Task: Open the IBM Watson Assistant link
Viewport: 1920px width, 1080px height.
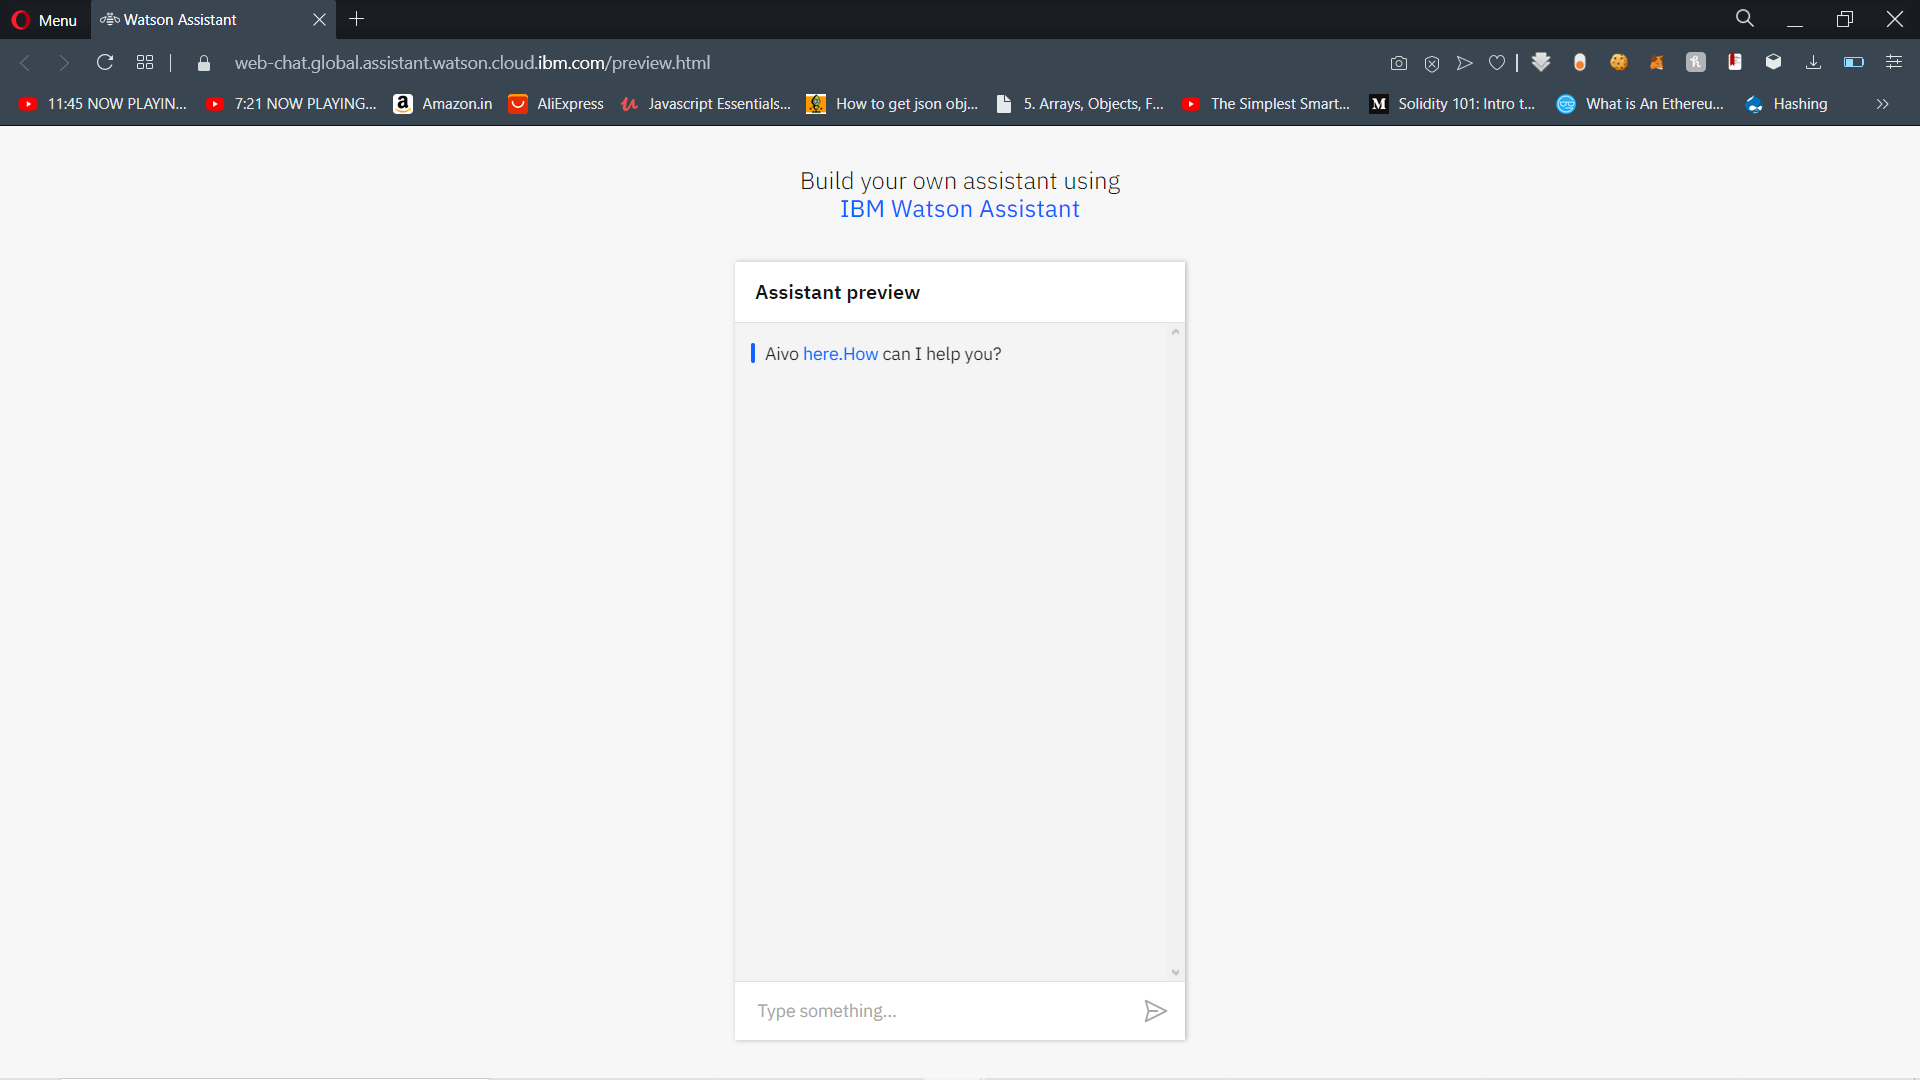Action: (x=959, y=209)
